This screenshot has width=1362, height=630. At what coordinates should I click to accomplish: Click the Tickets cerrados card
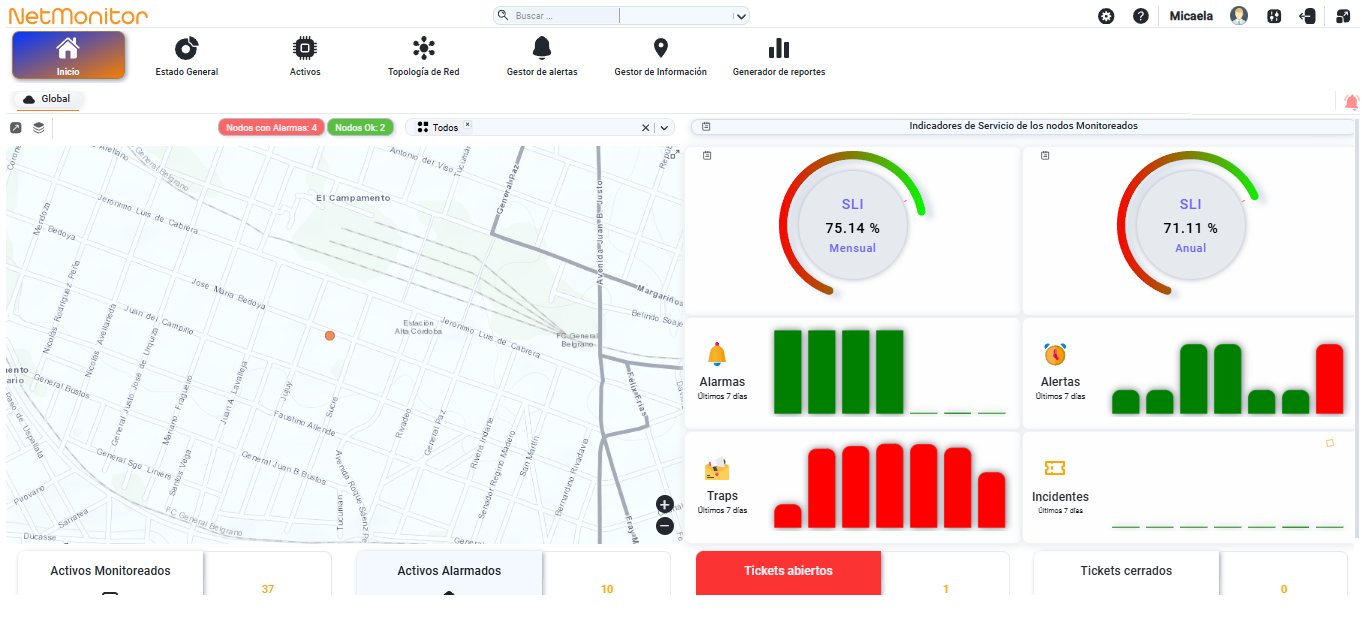[1126, 572]
